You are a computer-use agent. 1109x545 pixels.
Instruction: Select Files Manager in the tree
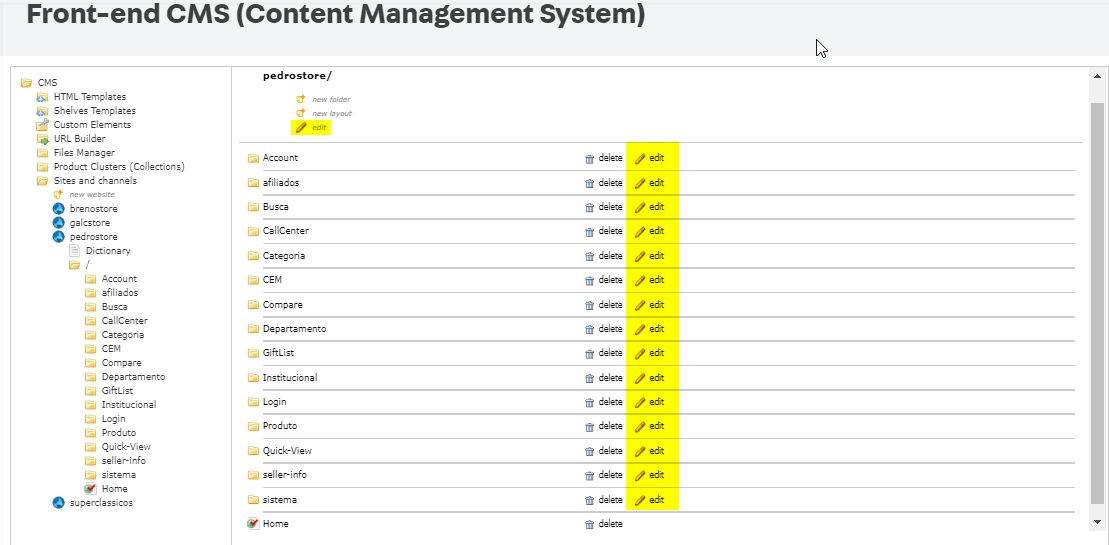[84, 153]
